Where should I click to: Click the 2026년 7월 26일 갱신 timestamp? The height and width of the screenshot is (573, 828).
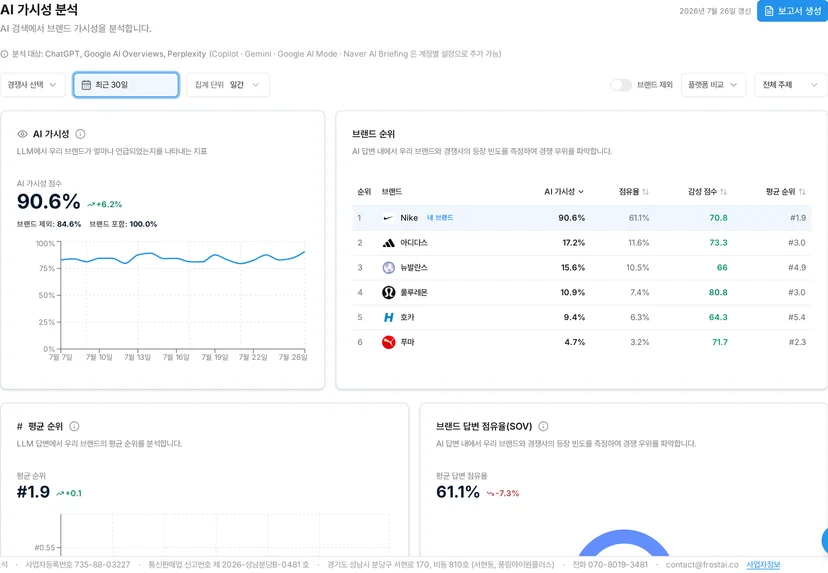click(x=715, y=11)
